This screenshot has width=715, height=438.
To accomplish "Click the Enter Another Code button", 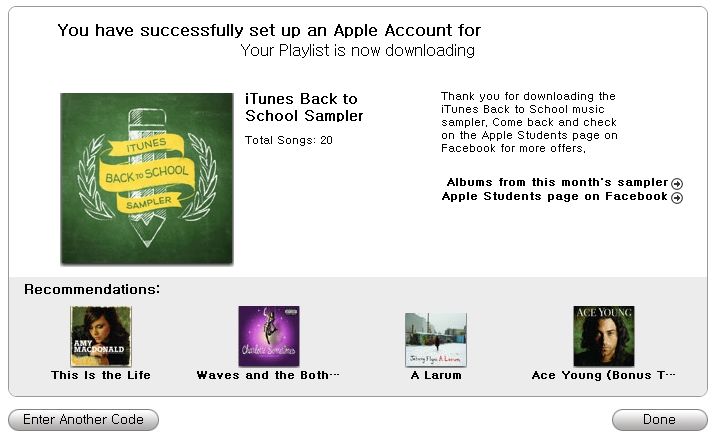I will click(83, 420).
